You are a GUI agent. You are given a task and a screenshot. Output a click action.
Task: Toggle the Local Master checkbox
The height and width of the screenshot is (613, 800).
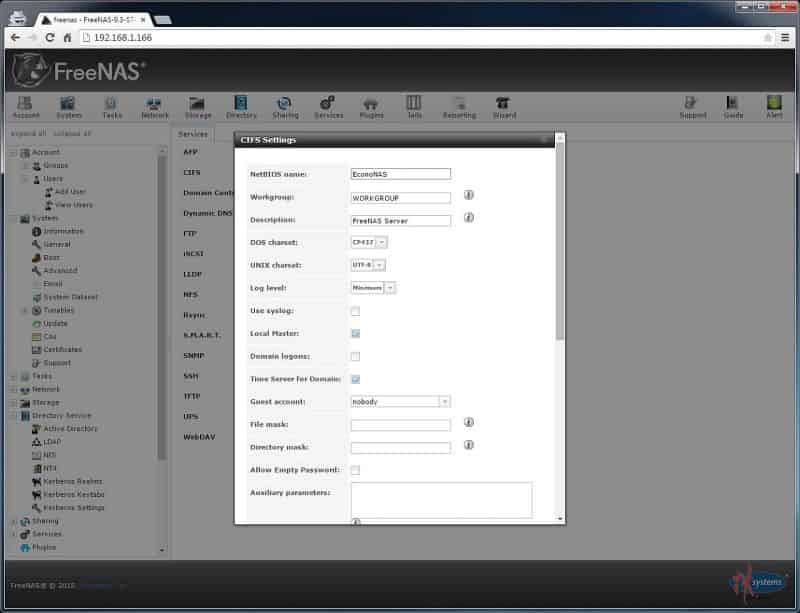(355, 334)
